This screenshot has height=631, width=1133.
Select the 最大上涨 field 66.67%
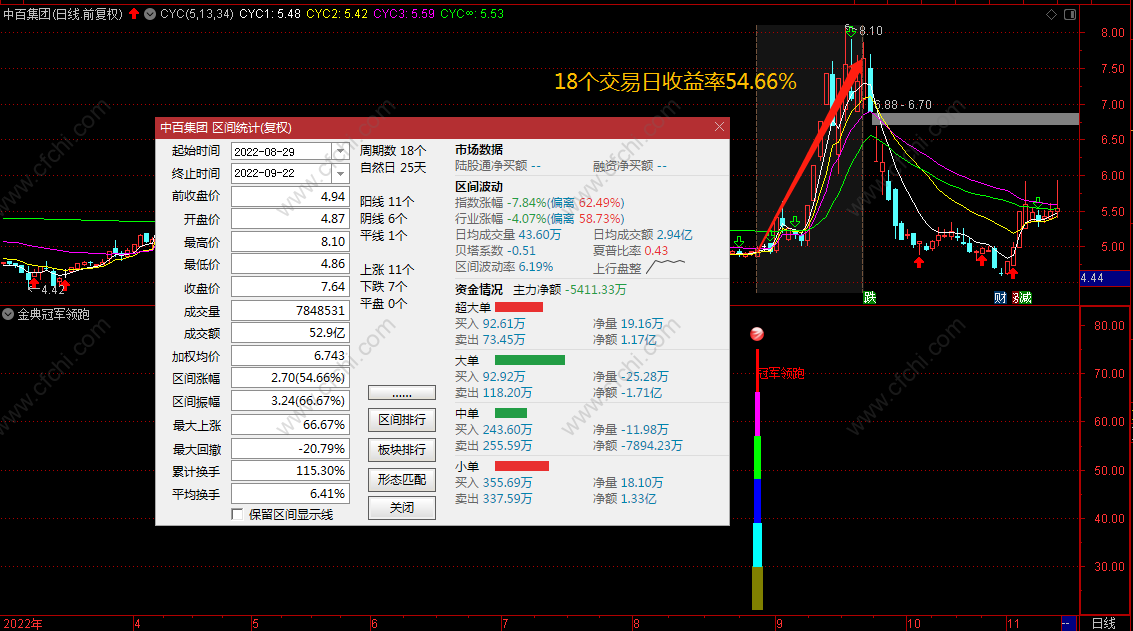coord(290,424)
